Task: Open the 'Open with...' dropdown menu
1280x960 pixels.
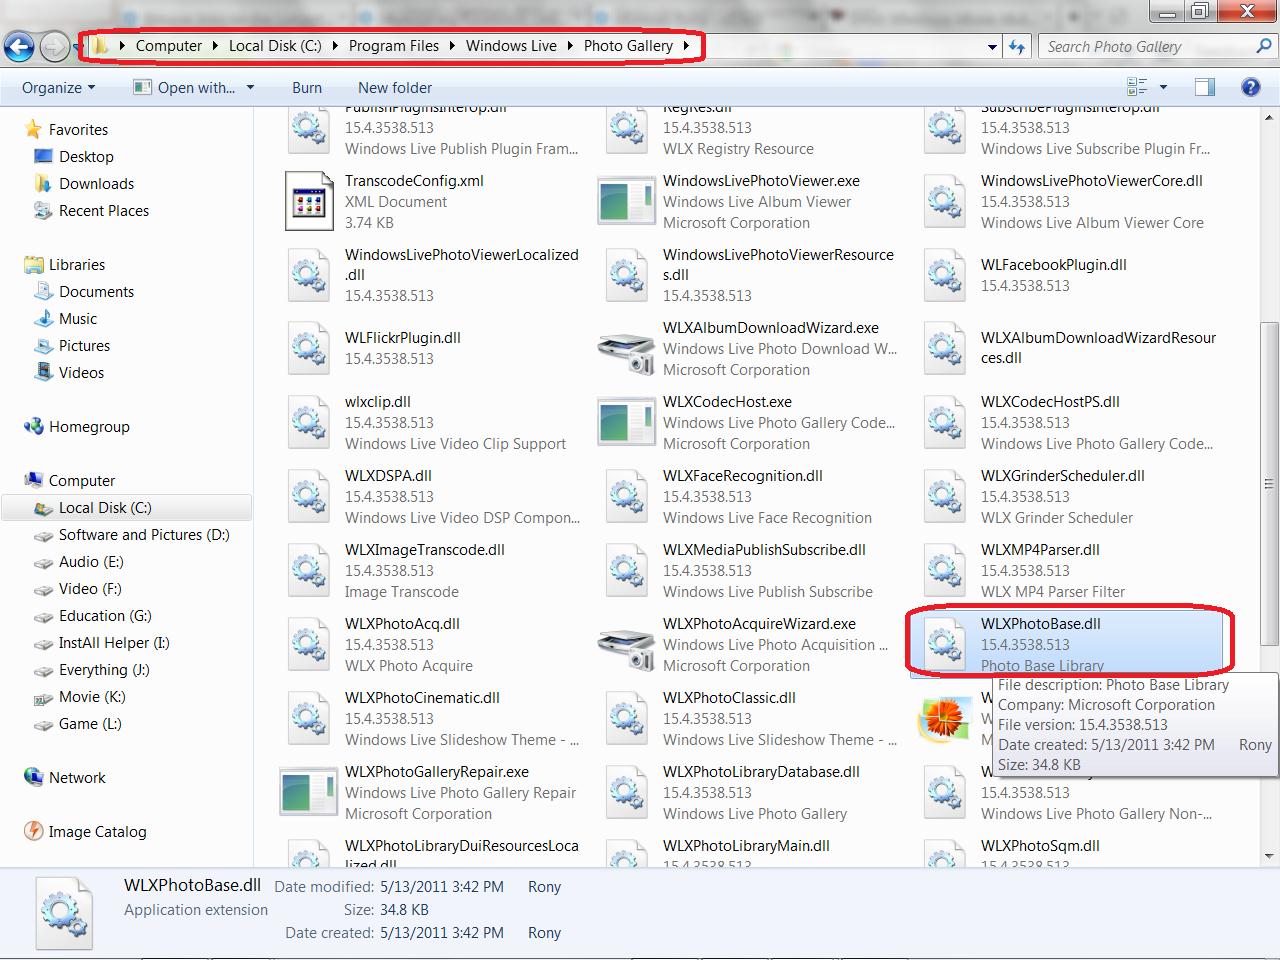Action: 250,87
